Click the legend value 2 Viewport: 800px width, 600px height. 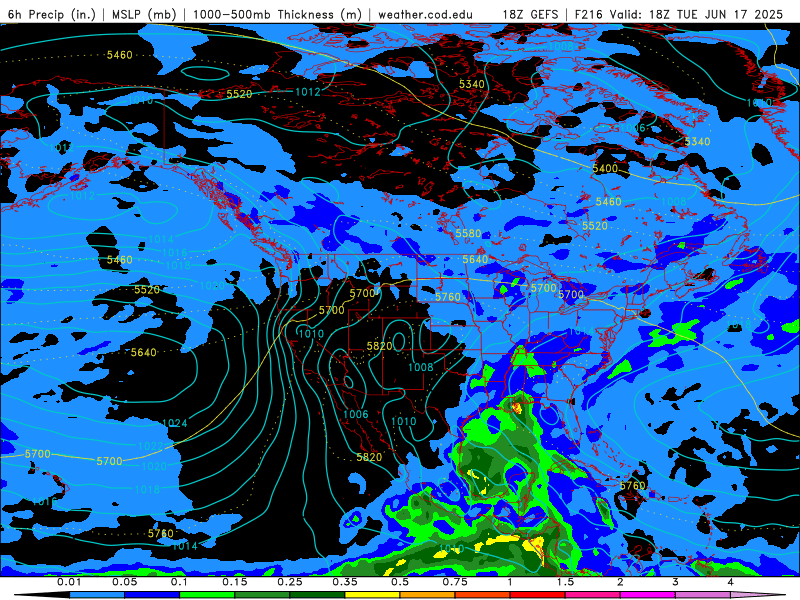click(x=620, y=582)
